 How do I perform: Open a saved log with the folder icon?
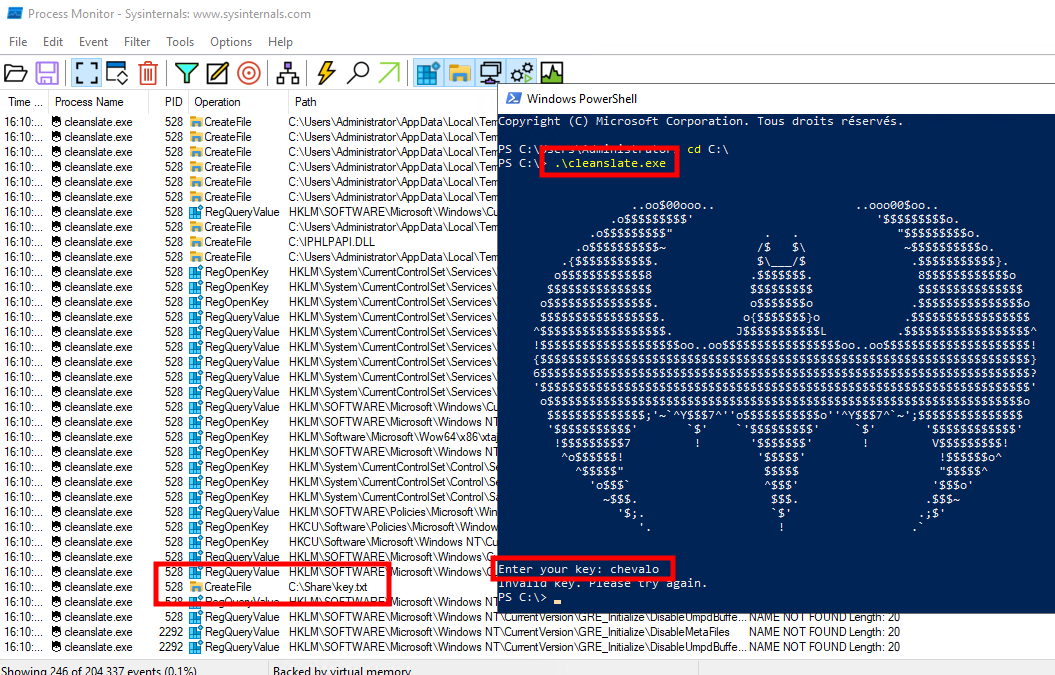tap(15, 73)
